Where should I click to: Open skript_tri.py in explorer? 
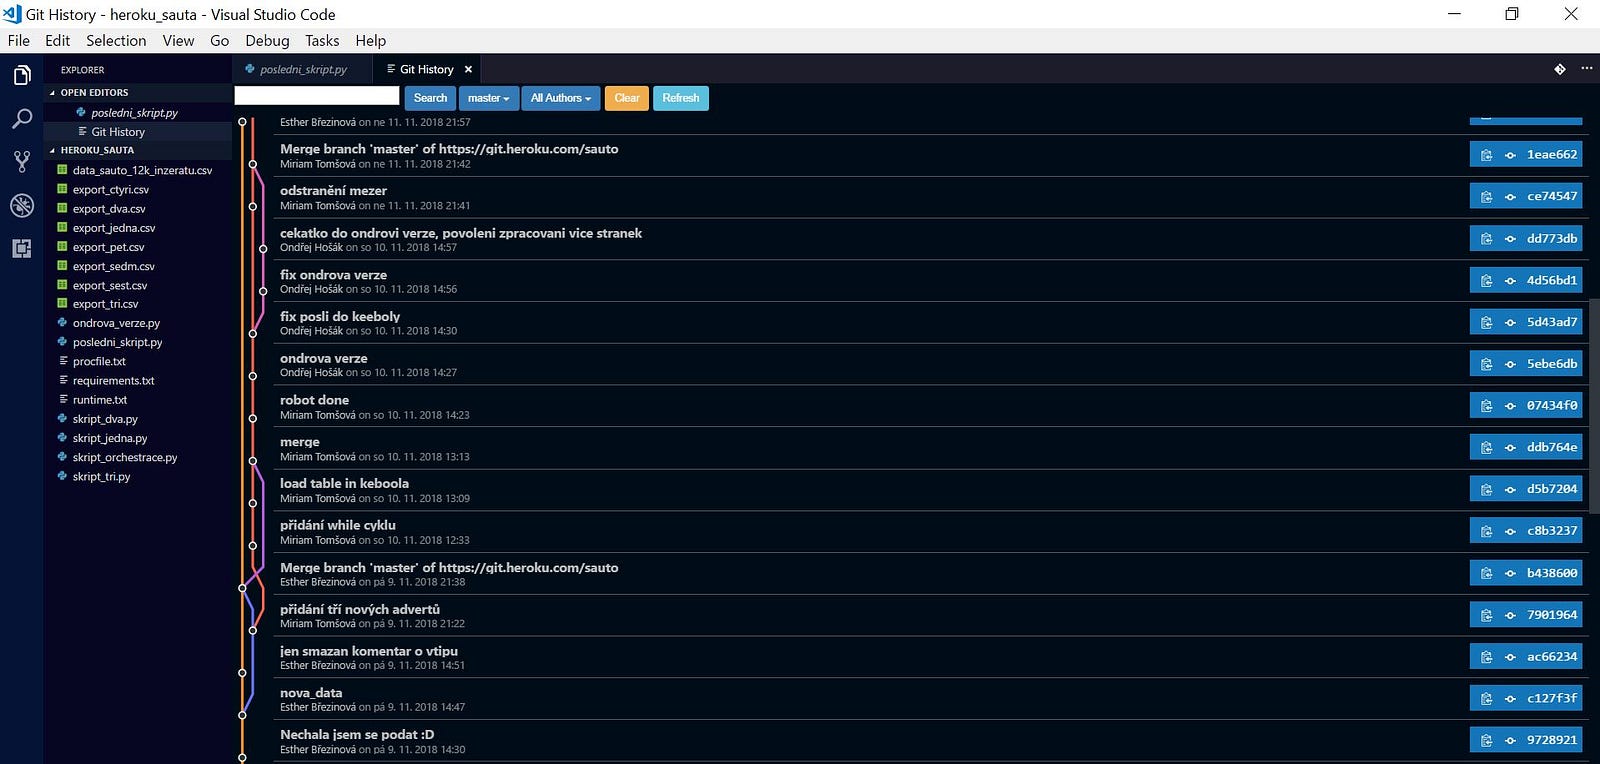pyautogui.click(x=101, y=477)
